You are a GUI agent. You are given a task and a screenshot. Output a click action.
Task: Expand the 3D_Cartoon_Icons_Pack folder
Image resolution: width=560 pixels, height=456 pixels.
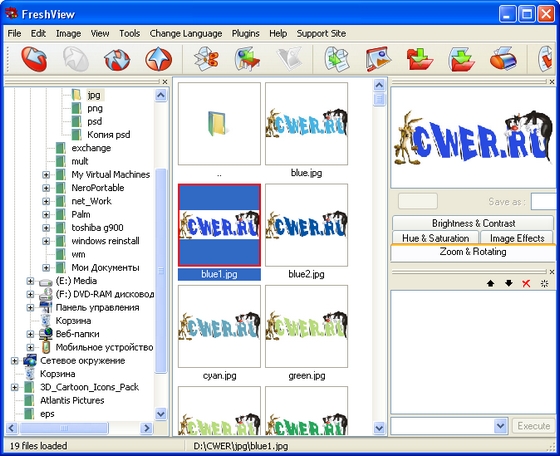(14, 387)
